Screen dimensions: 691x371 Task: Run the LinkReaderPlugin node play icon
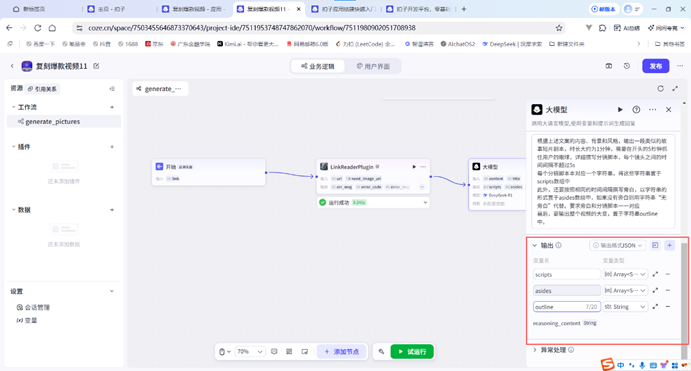(414, 167)
